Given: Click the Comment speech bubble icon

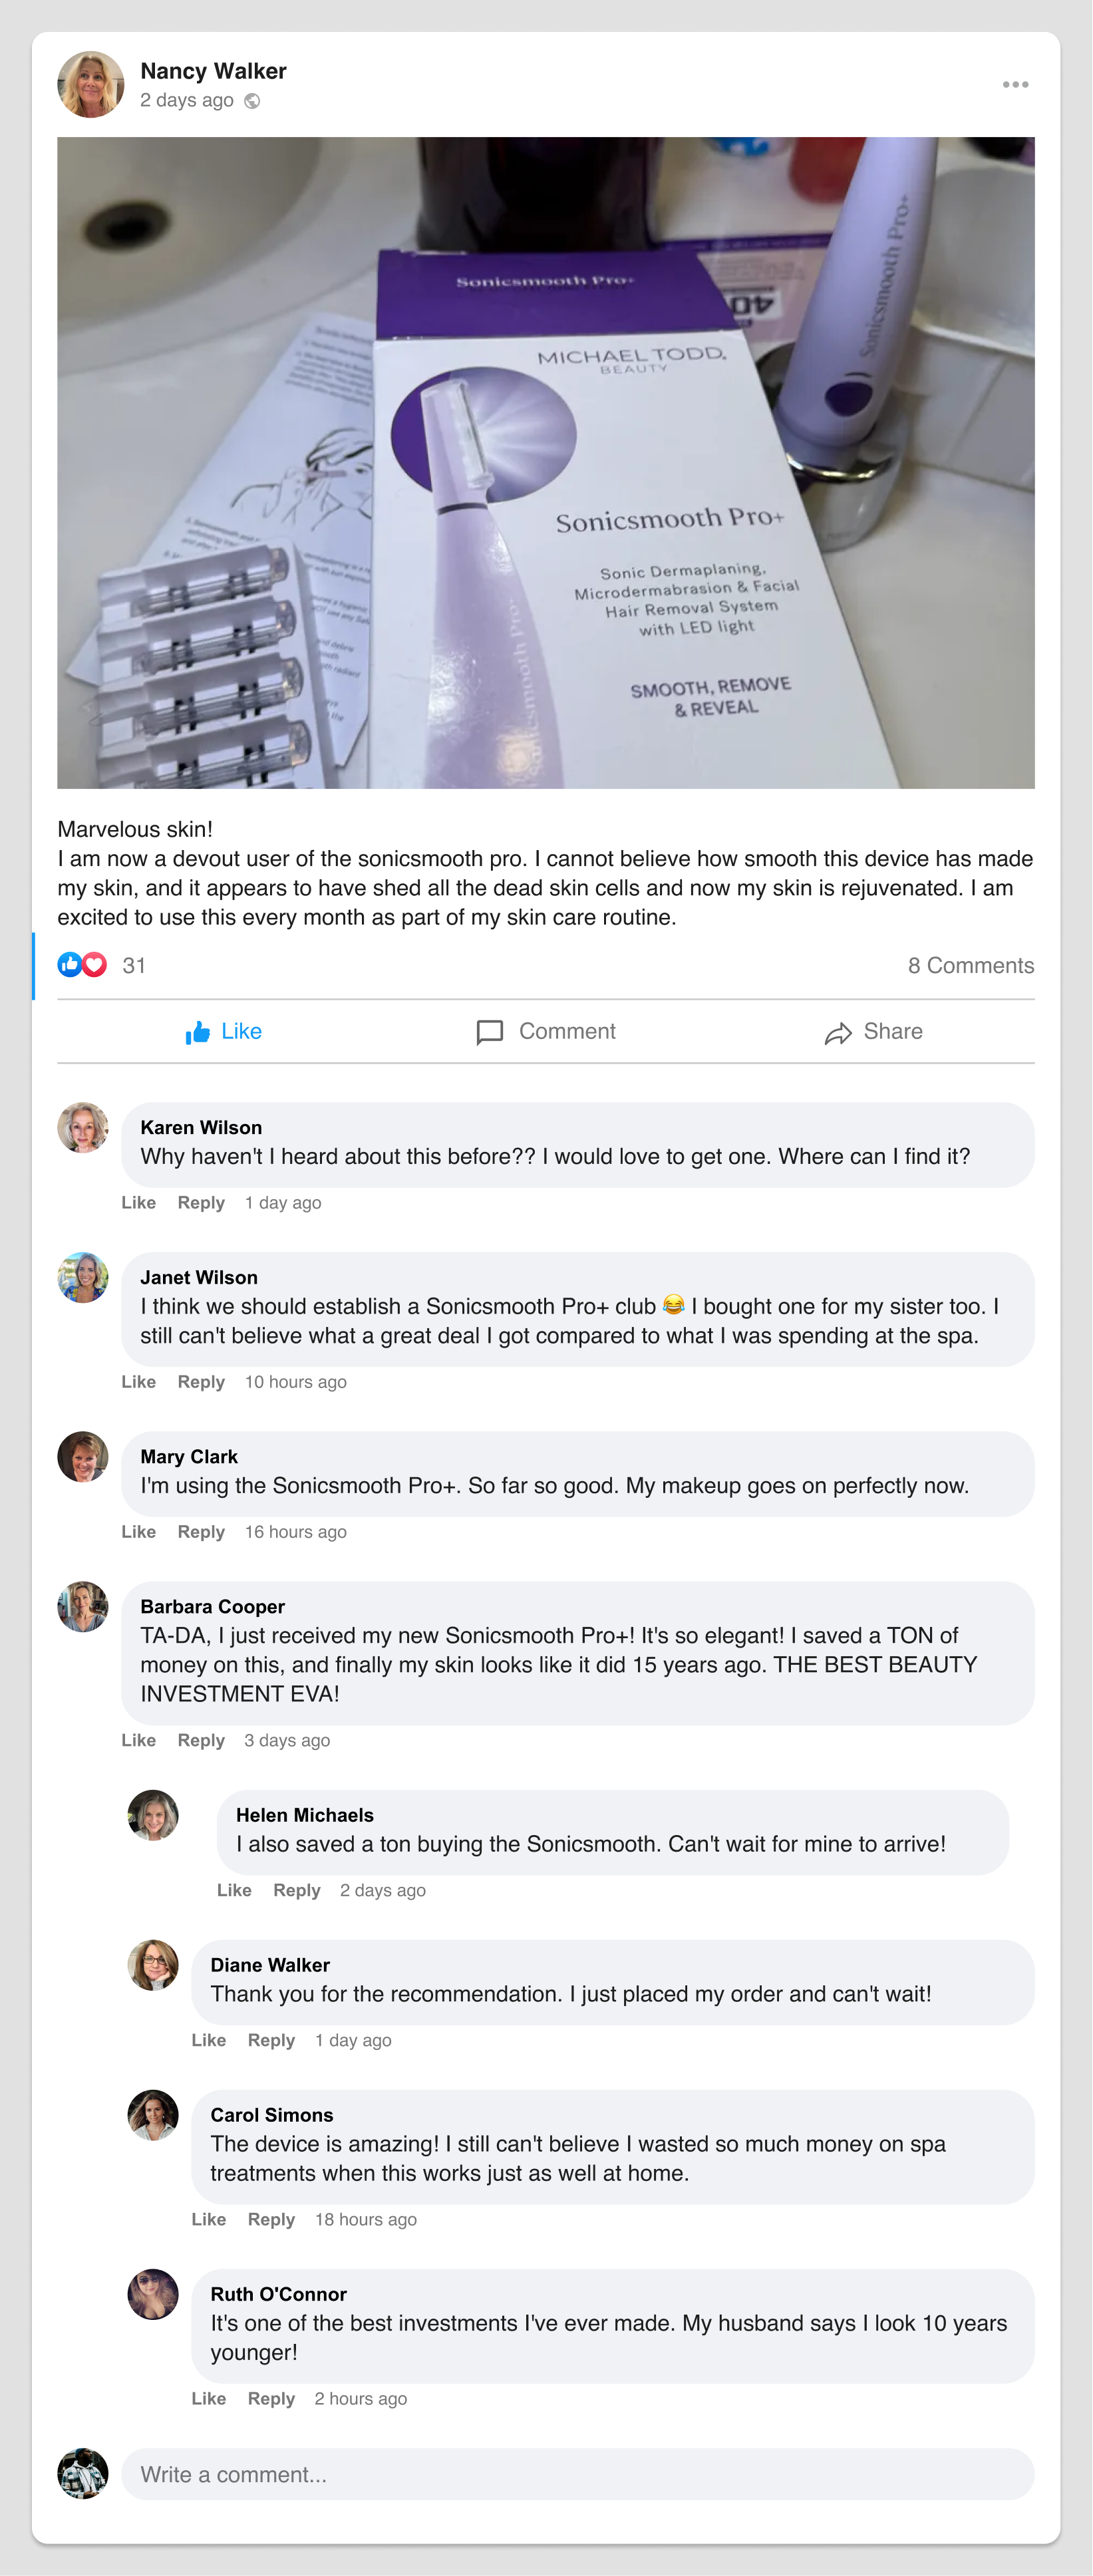Looking at the screenshot, I should point(489,1032).
